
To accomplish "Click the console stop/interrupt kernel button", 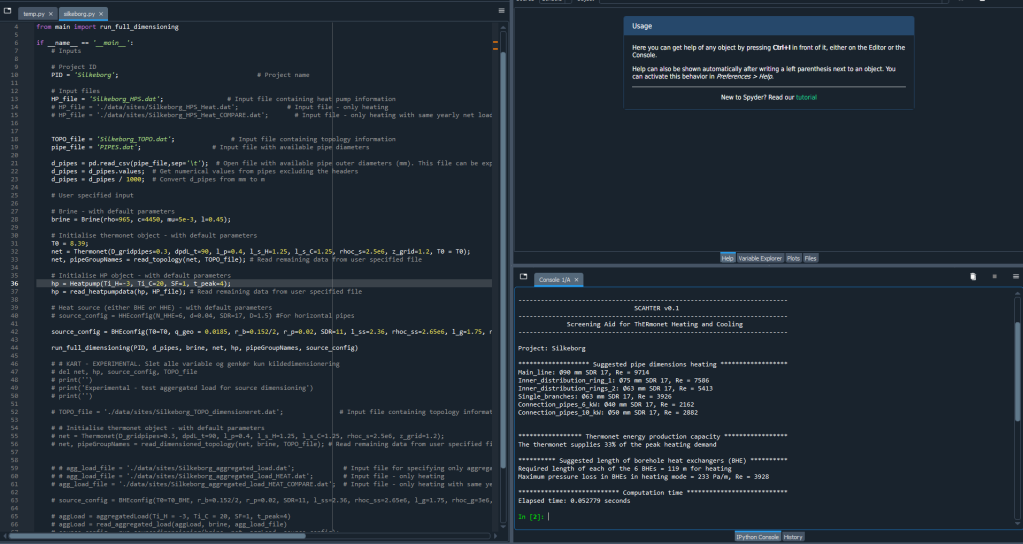I will [x=994, y=277].
